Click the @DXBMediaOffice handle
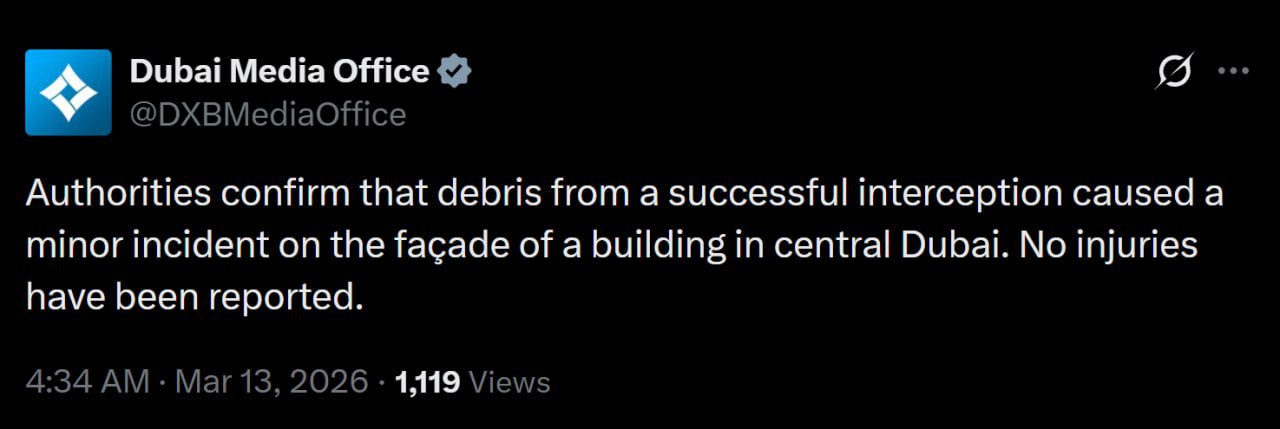Image resolution: width=1280 pixels, height=429 pixels. [x=267, y=115]
